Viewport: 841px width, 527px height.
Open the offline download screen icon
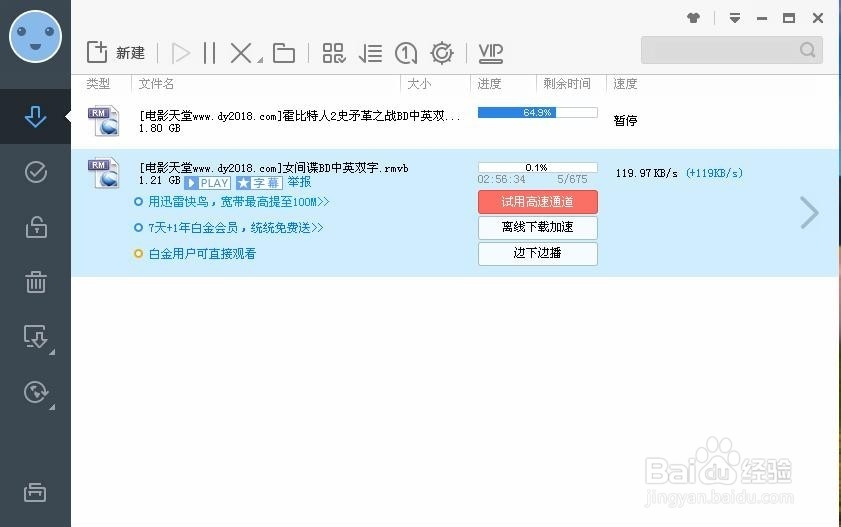[36, 337]
